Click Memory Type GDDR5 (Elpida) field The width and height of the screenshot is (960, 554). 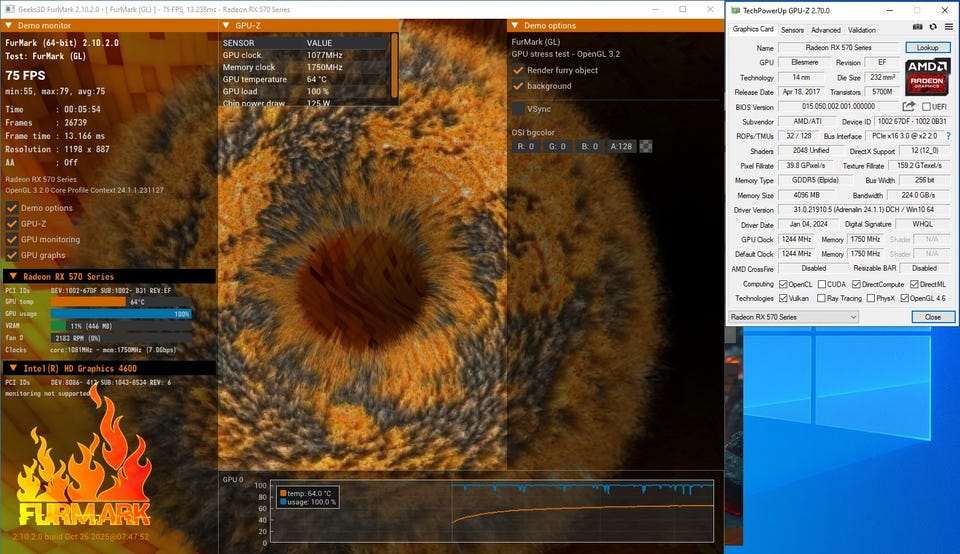coord(815,180)
